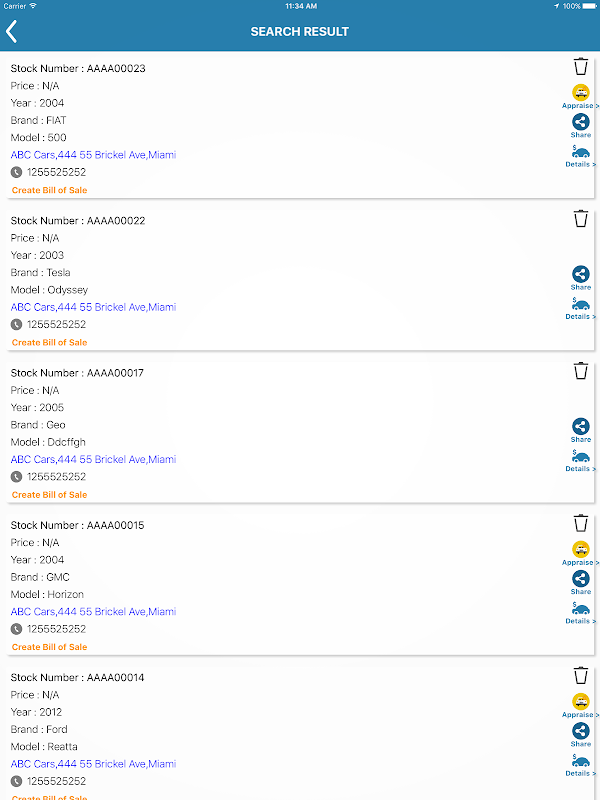Share the FIAT 500 listing

pyautogui.click(x=581, y=124)
